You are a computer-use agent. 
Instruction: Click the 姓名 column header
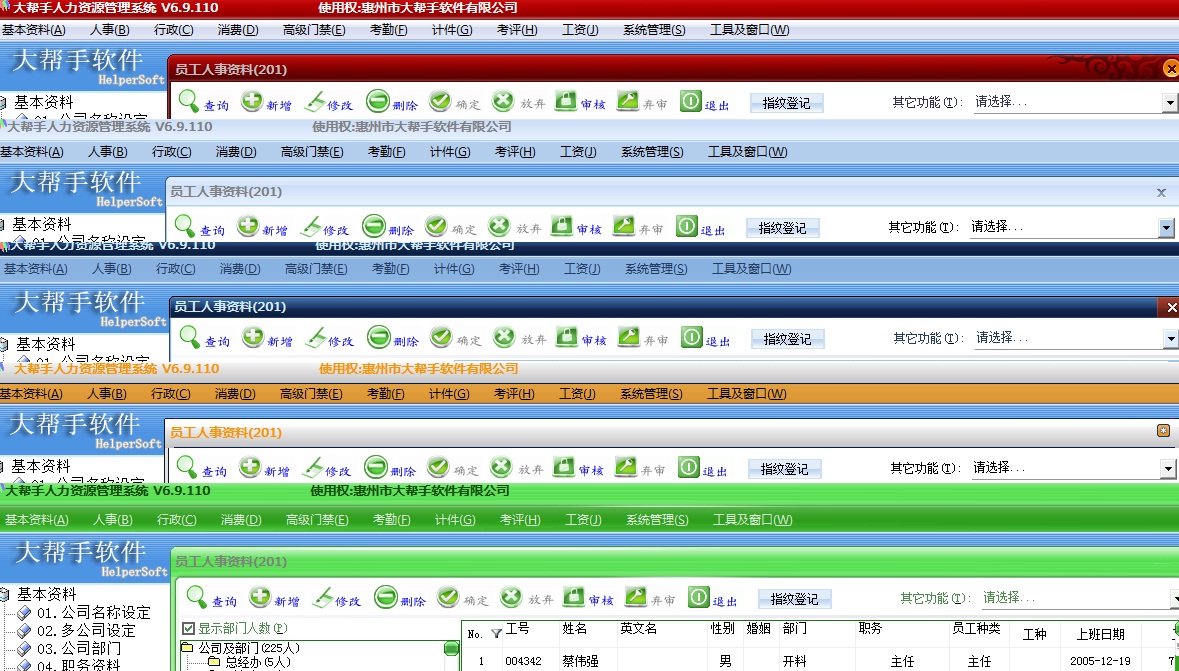point(574,629)
